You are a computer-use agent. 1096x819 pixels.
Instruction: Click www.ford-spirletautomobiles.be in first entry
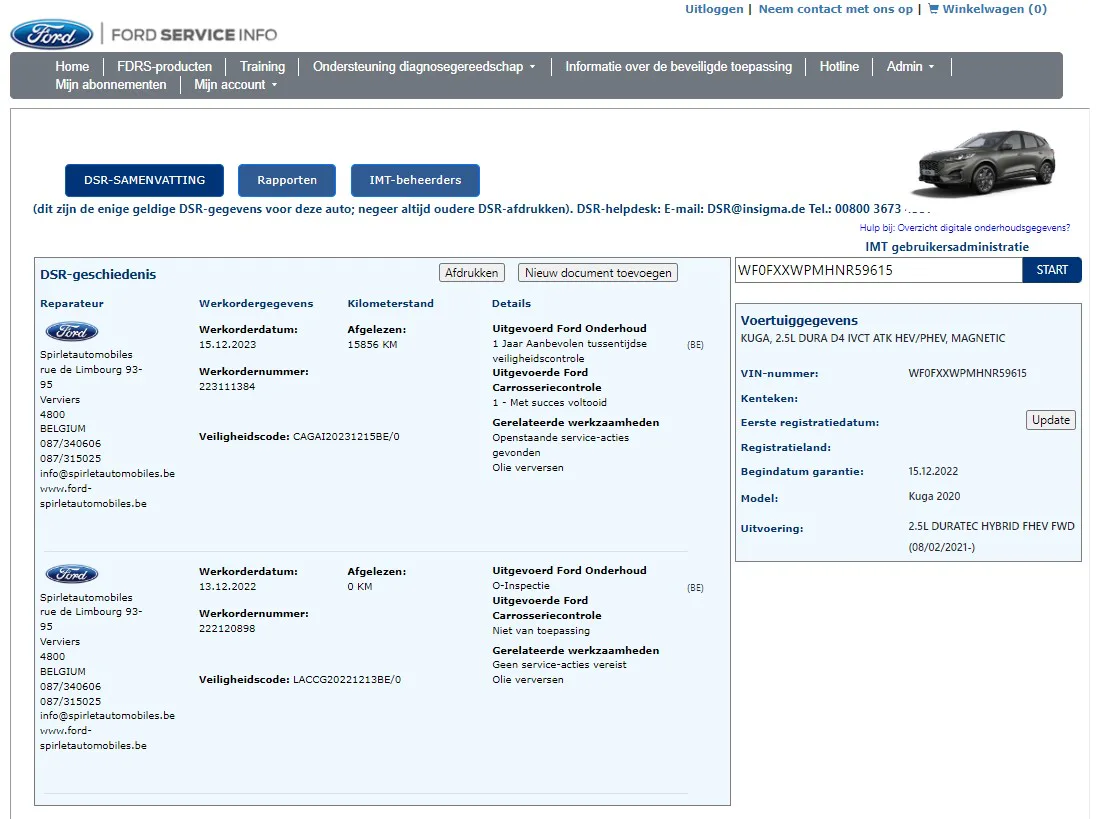coord(94,496)
